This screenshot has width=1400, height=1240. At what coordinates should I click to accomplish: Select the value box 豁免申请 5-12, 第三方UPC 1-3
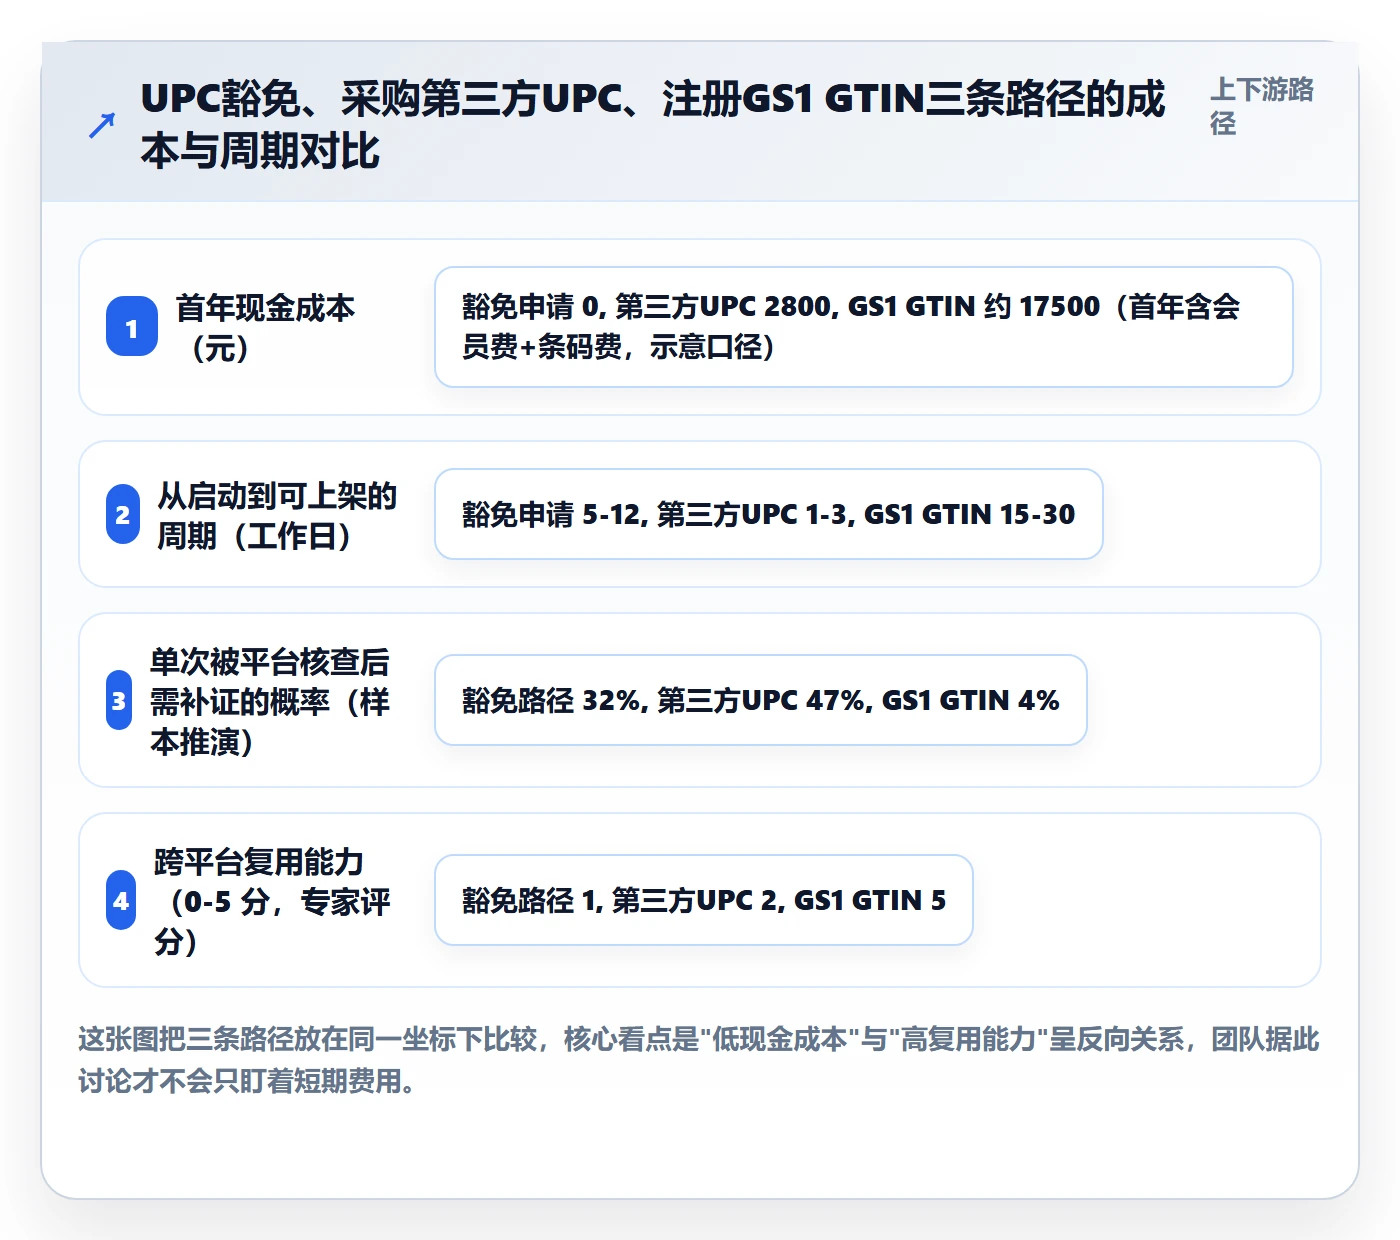point(769,514)
